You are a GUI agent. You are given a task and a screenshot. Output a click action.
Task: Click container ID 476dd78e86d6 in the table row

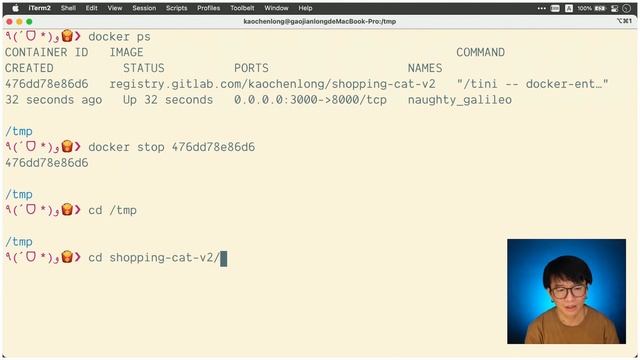(x=47, y=84)
